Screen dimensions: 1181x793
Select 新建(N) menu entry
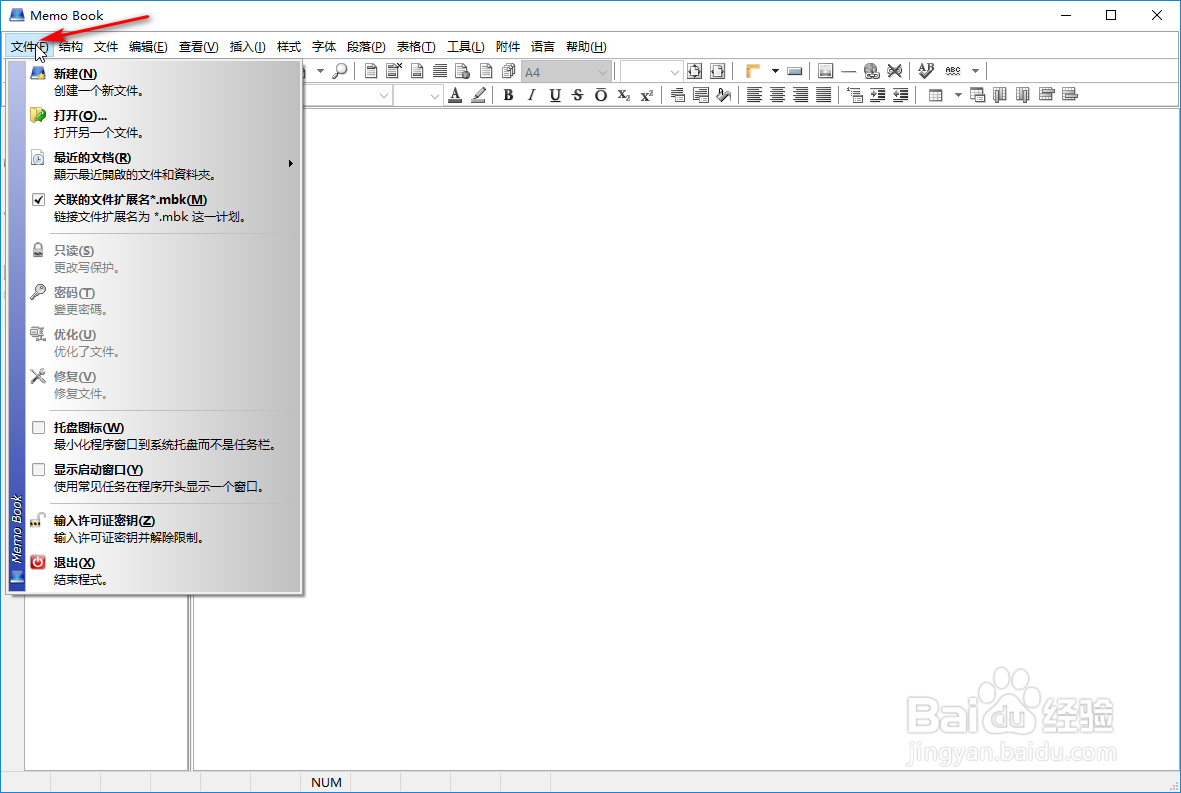tap(163, 81)
